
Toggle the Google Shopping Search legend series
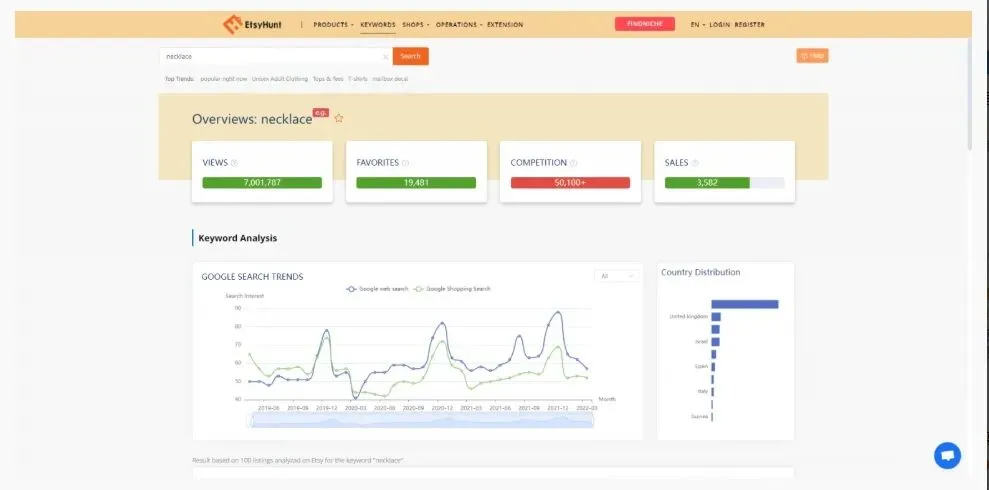(452, 289)
